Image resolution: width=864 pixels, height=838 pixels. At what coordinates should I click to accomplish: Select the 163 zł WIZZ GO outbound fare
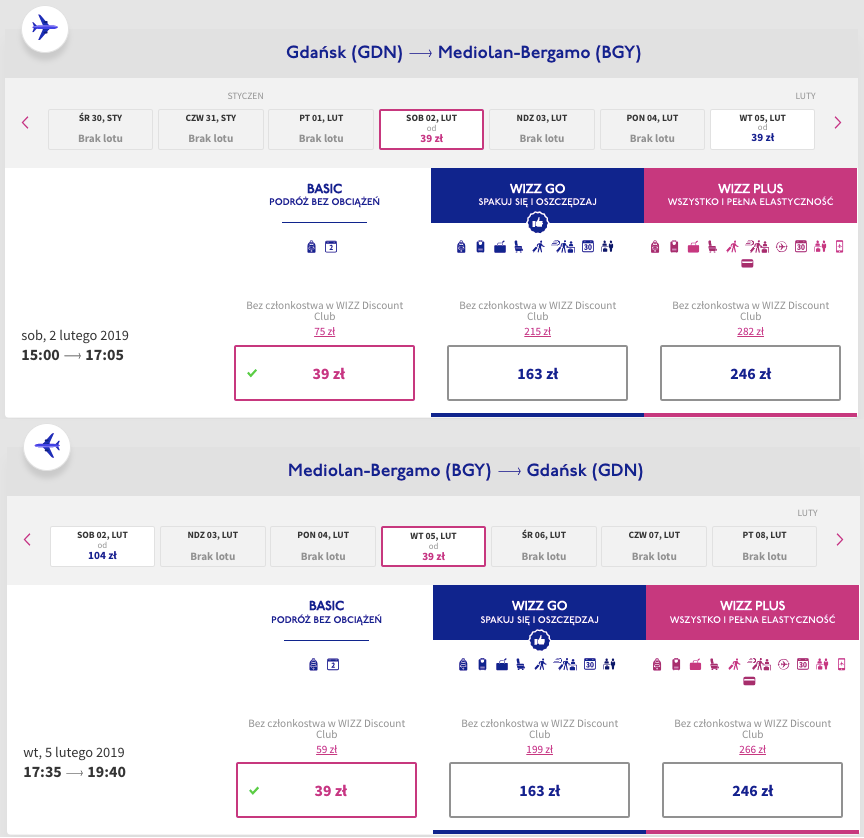point(537,374)
